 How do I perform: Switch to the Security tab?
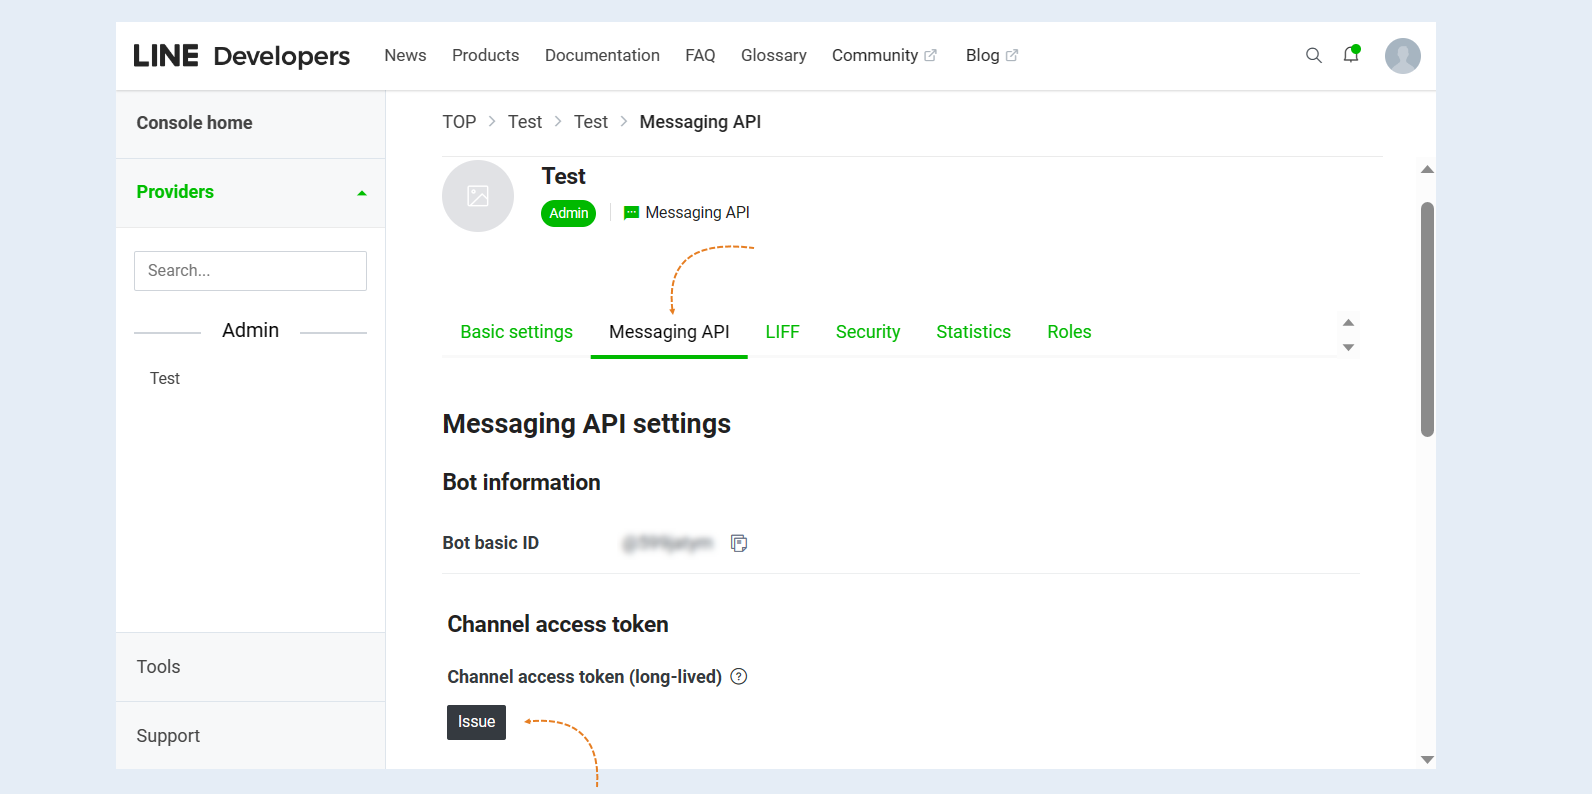(x=868, y=332)
